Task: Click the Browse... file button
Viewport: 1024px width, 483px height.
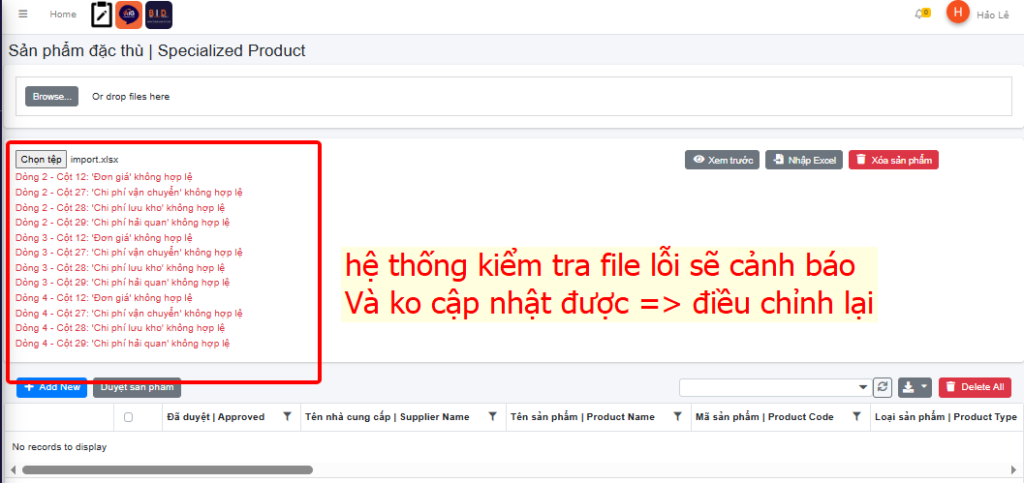Action: [x=52, y=97]
